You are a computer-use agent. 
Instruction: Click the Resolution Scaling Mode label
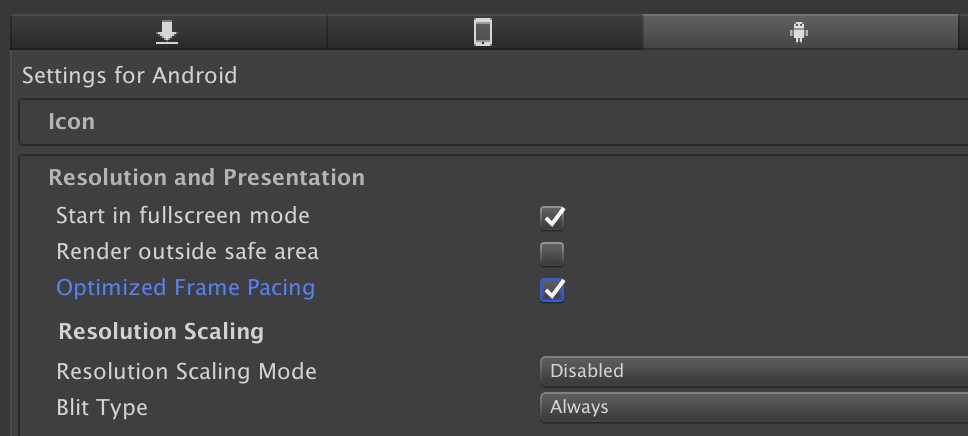(x=186, y=371)
